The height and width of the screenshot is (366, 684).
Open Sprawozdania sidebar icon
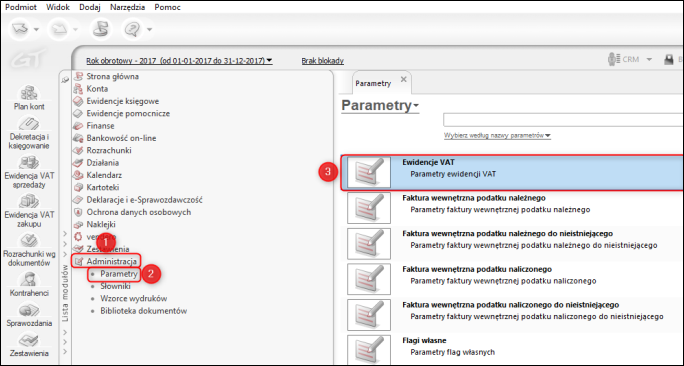click(29, 310)
